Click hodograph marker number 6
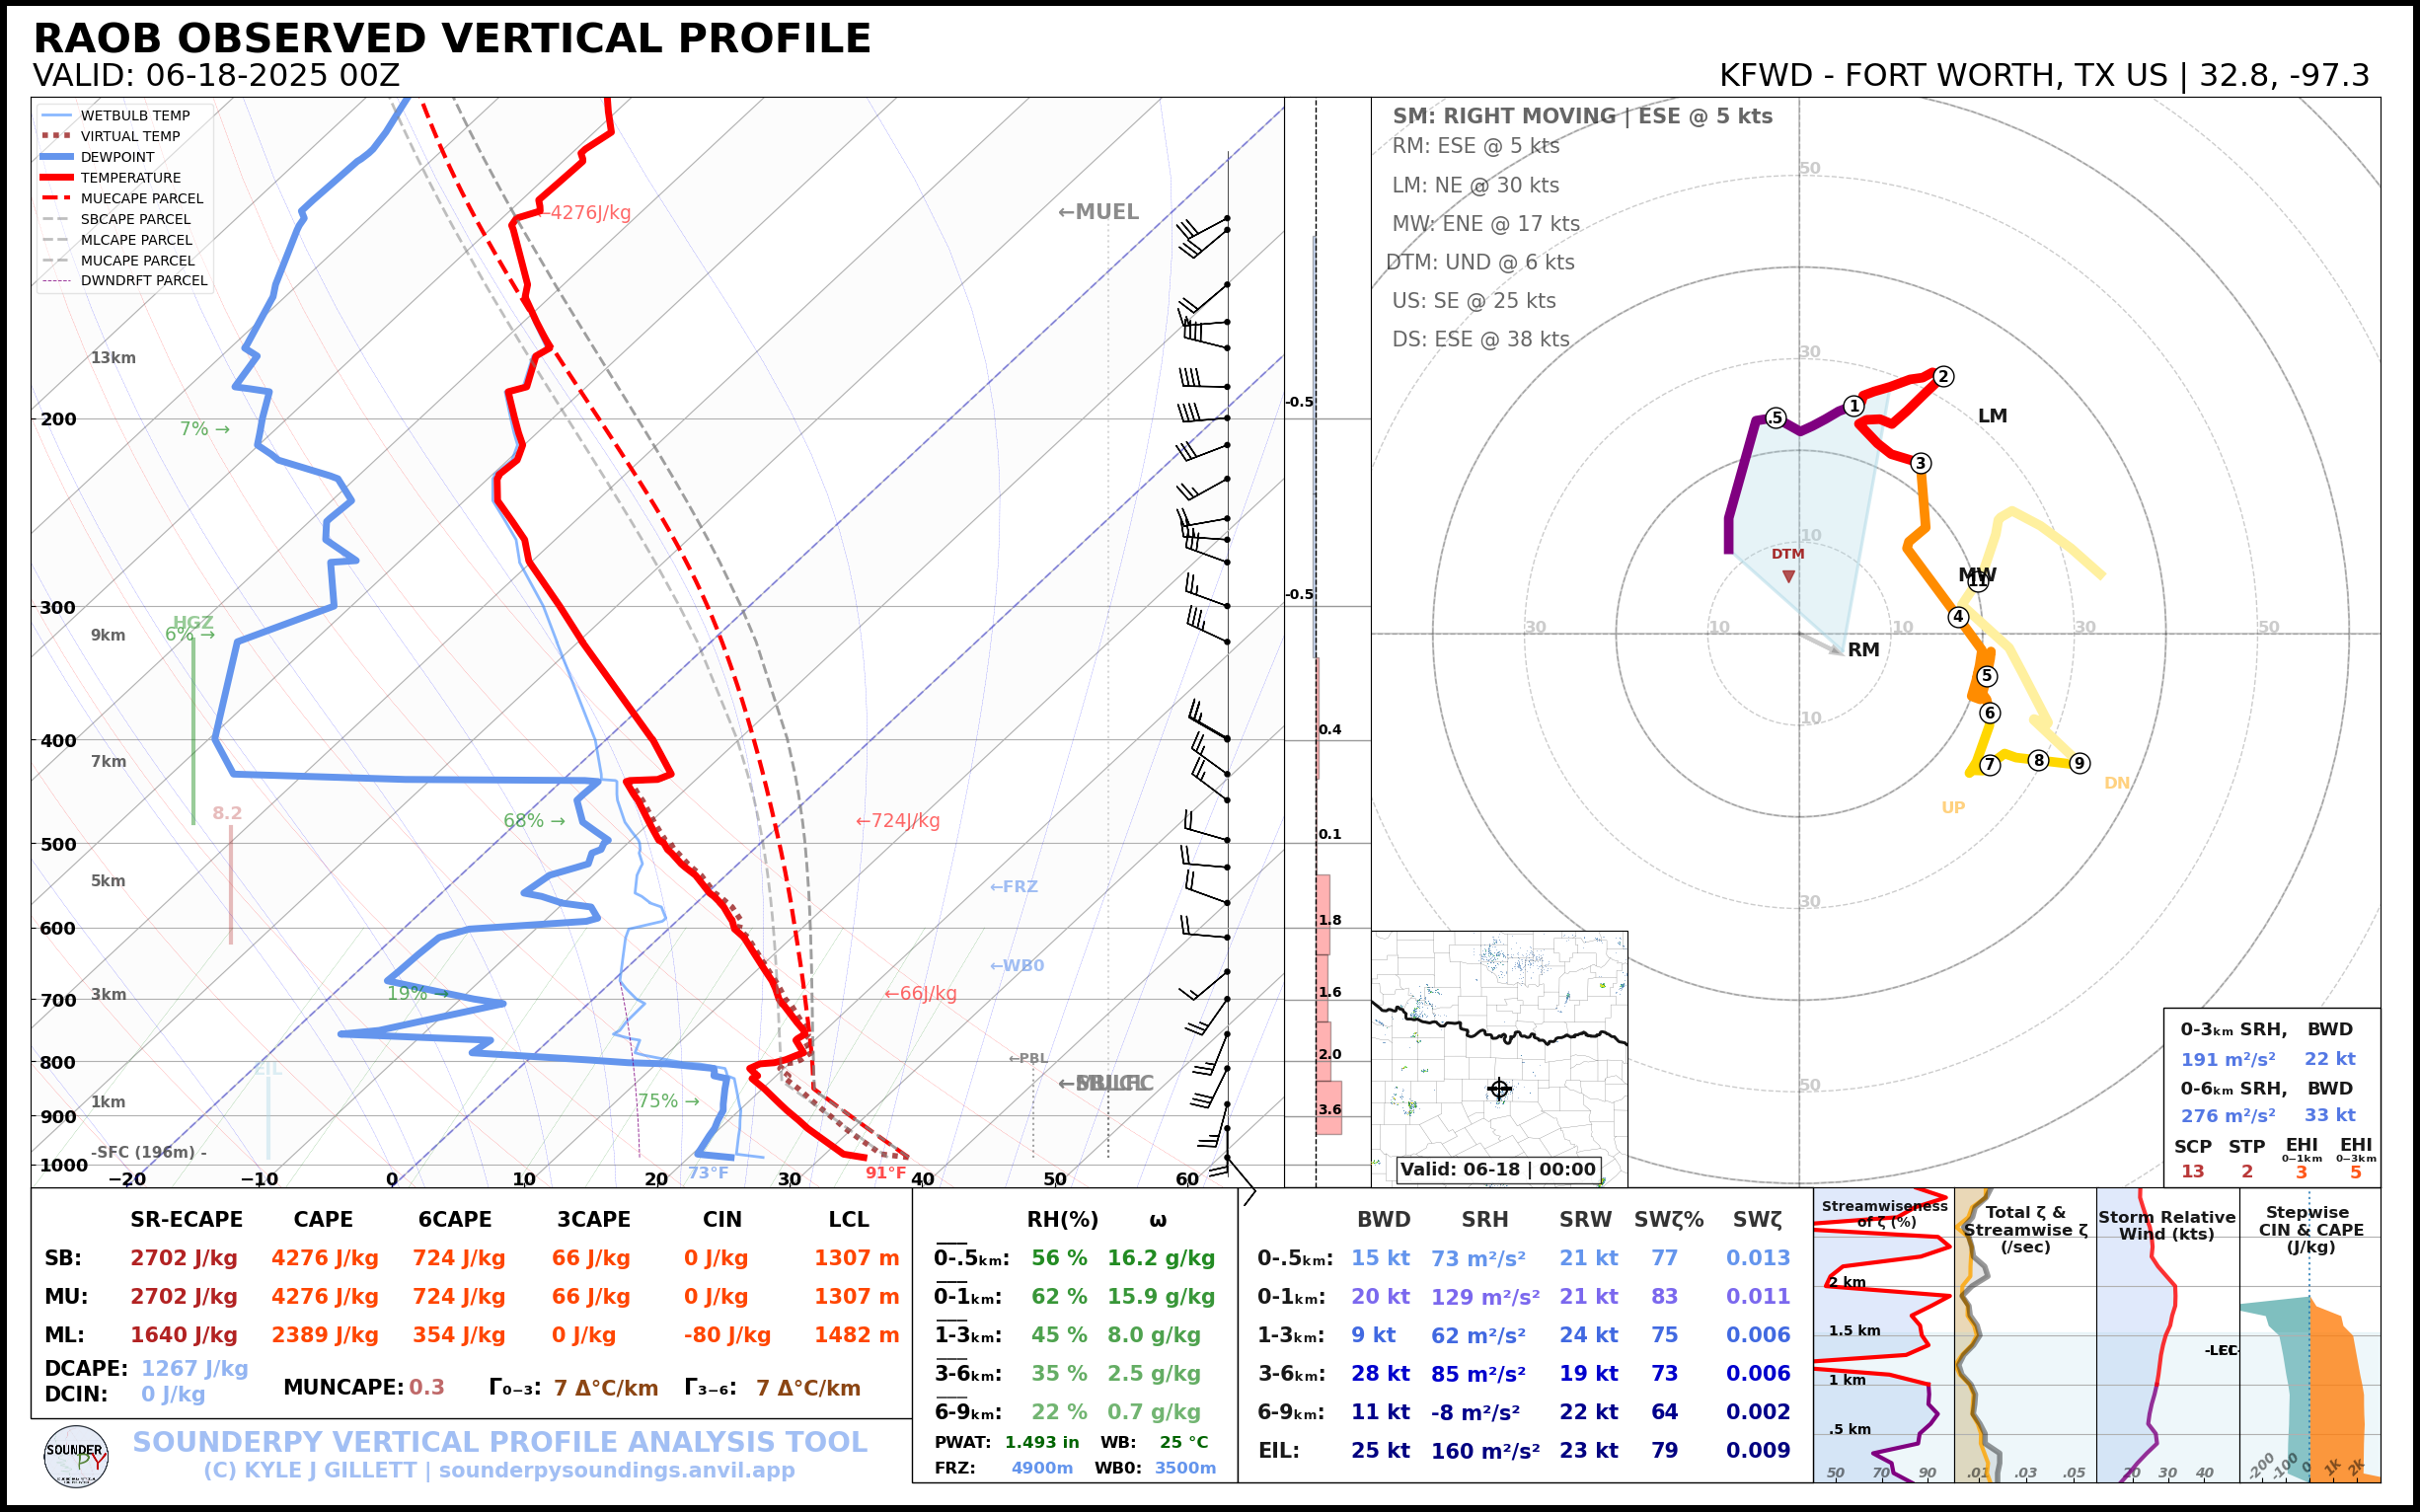 click(x=1990, y=713)
